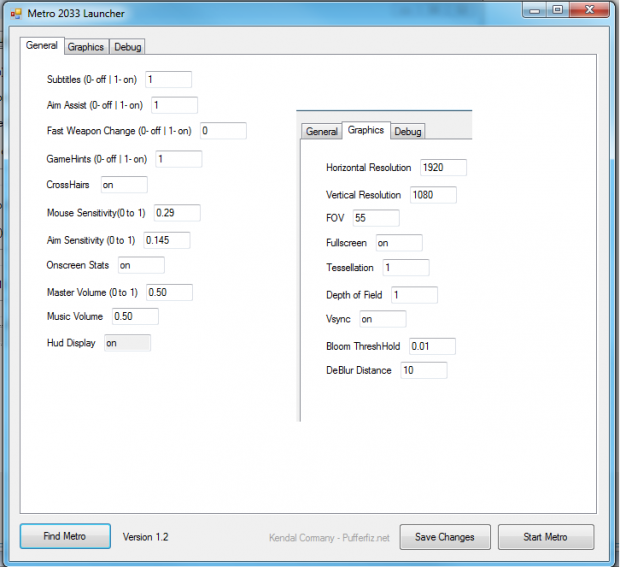Click the Fast Weapon Change label text
This screenshot has width=620, height=567.
click(119, 131)
